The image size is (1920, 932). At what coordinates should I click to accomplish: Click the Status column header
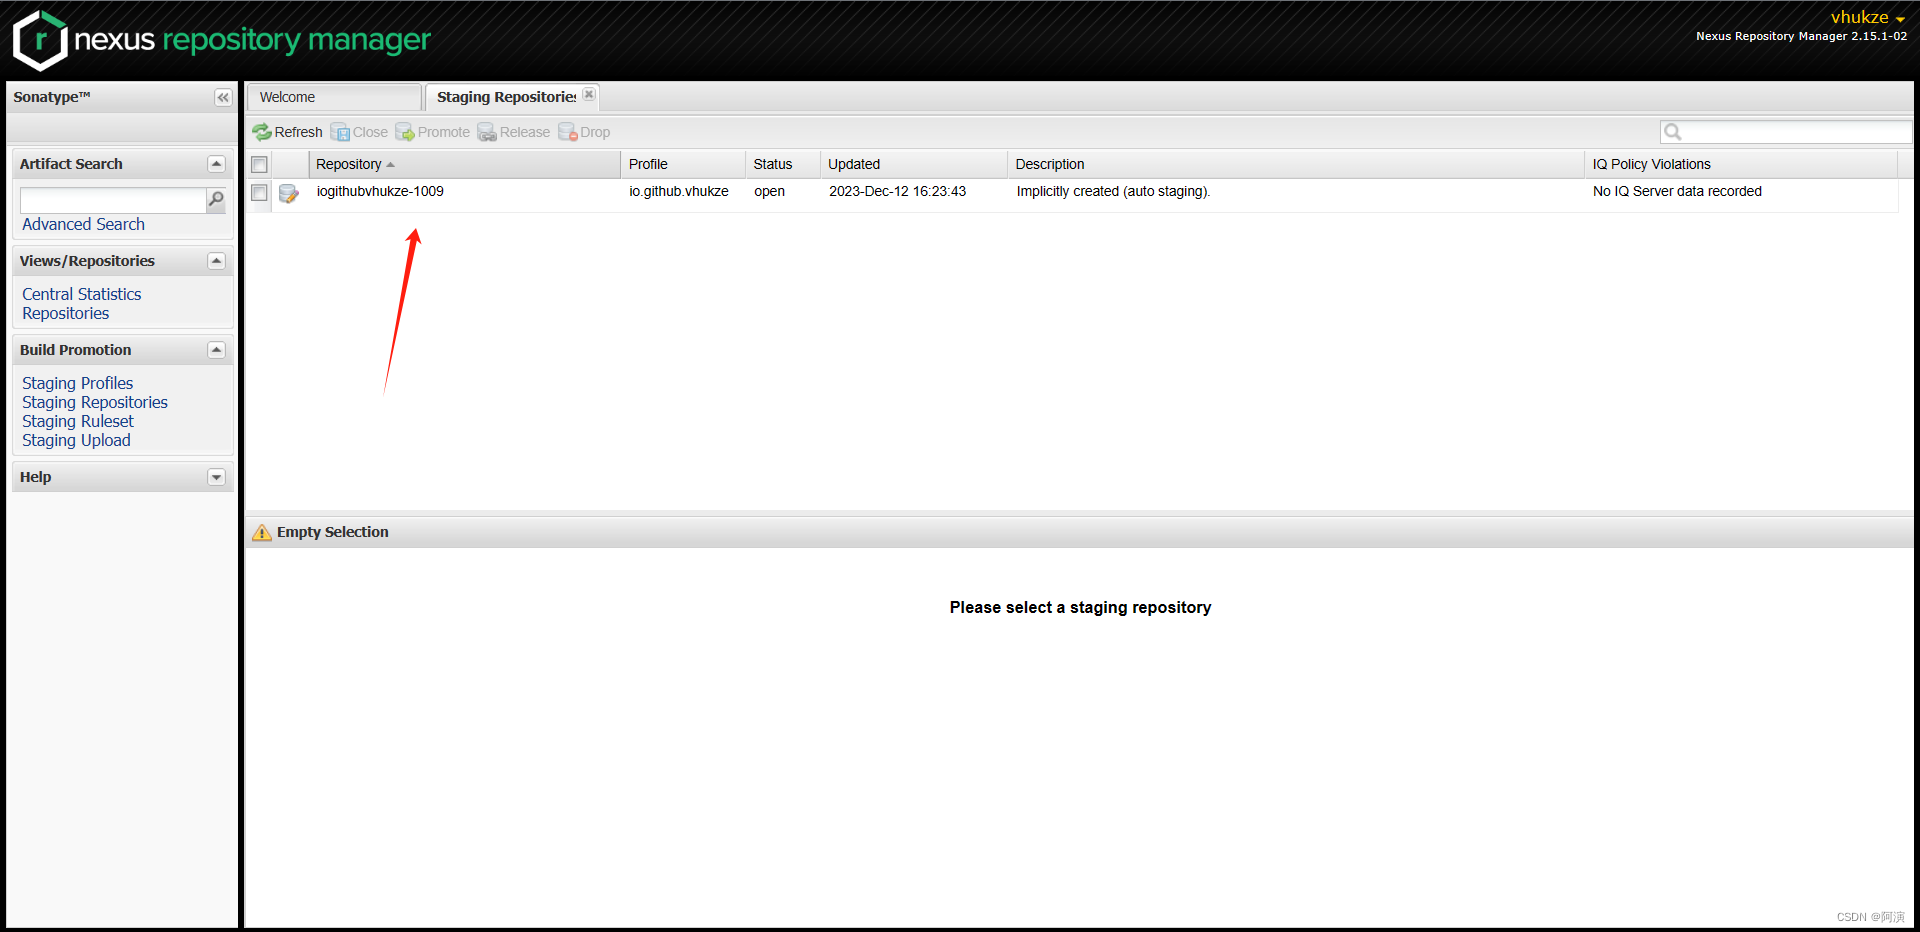tap(783, 164)
